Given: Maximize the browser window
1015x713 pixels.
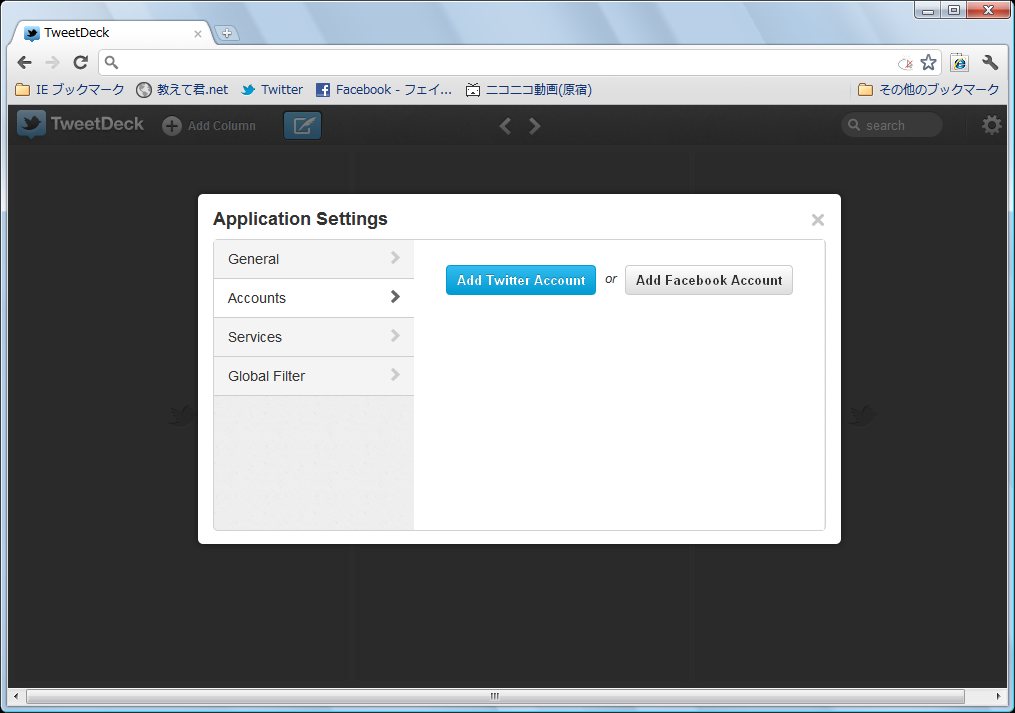Looking at the screenshot, I should [954, 10].
